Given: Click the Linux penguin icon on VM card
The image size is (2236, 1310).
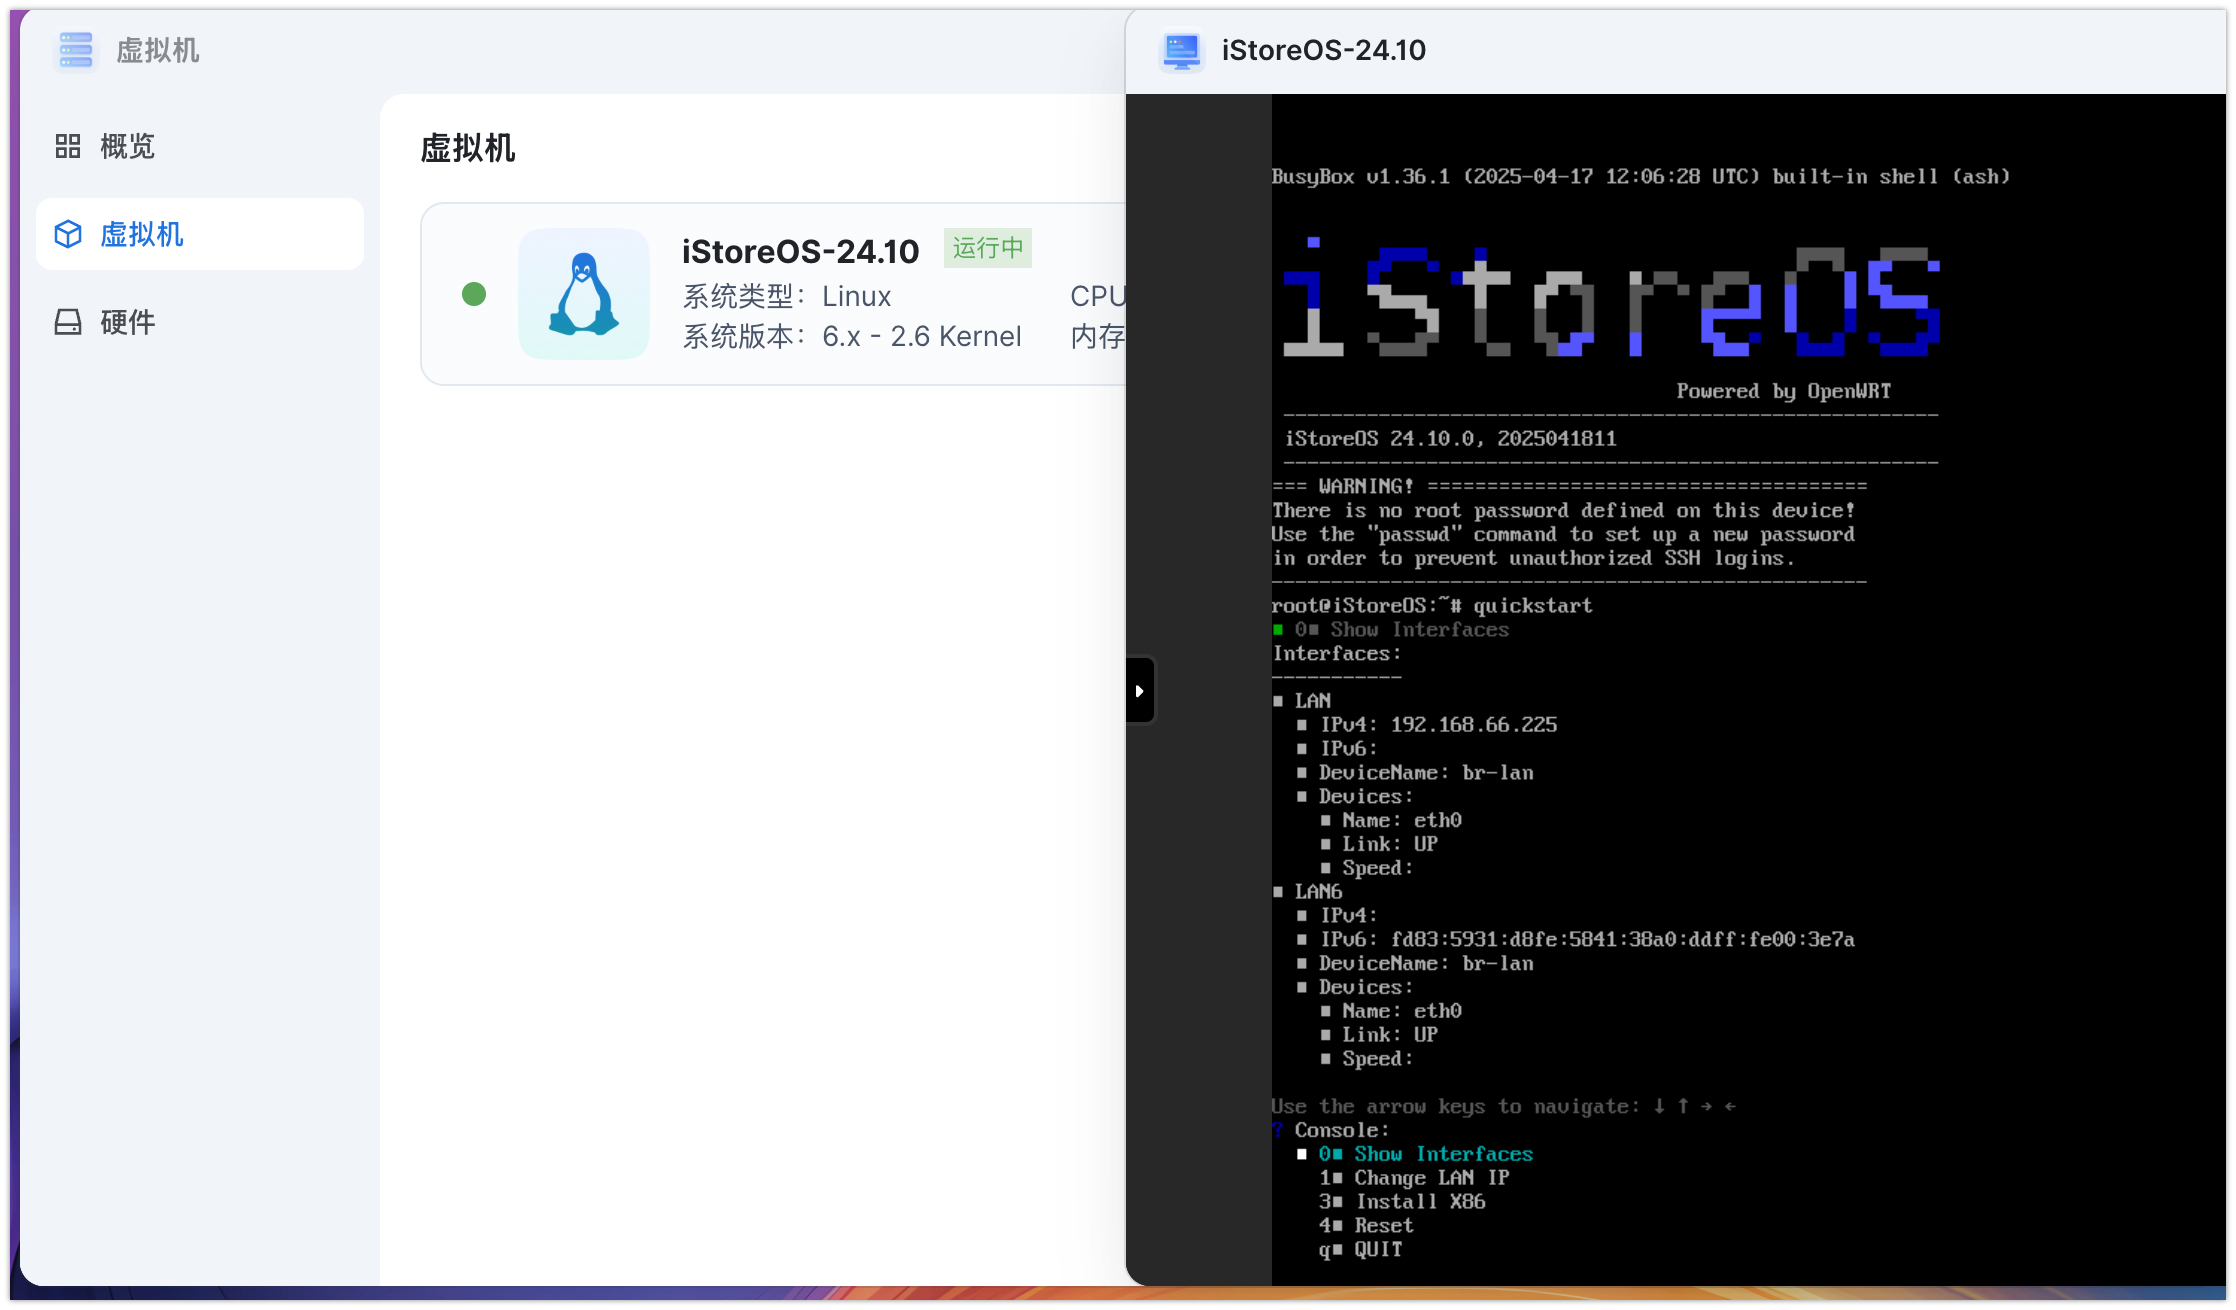Looking at the screenshot, I should click(x=584, y=294).
